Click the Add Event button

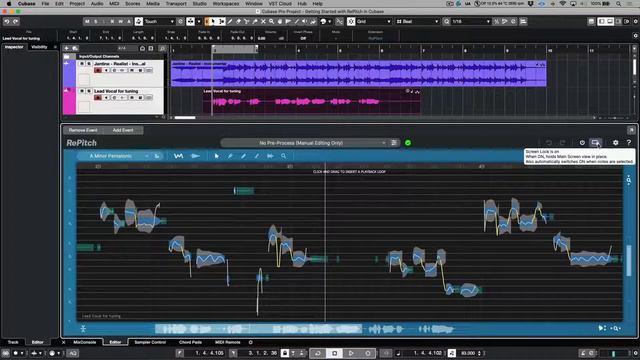pyautogui.click(x=123, y=130)
